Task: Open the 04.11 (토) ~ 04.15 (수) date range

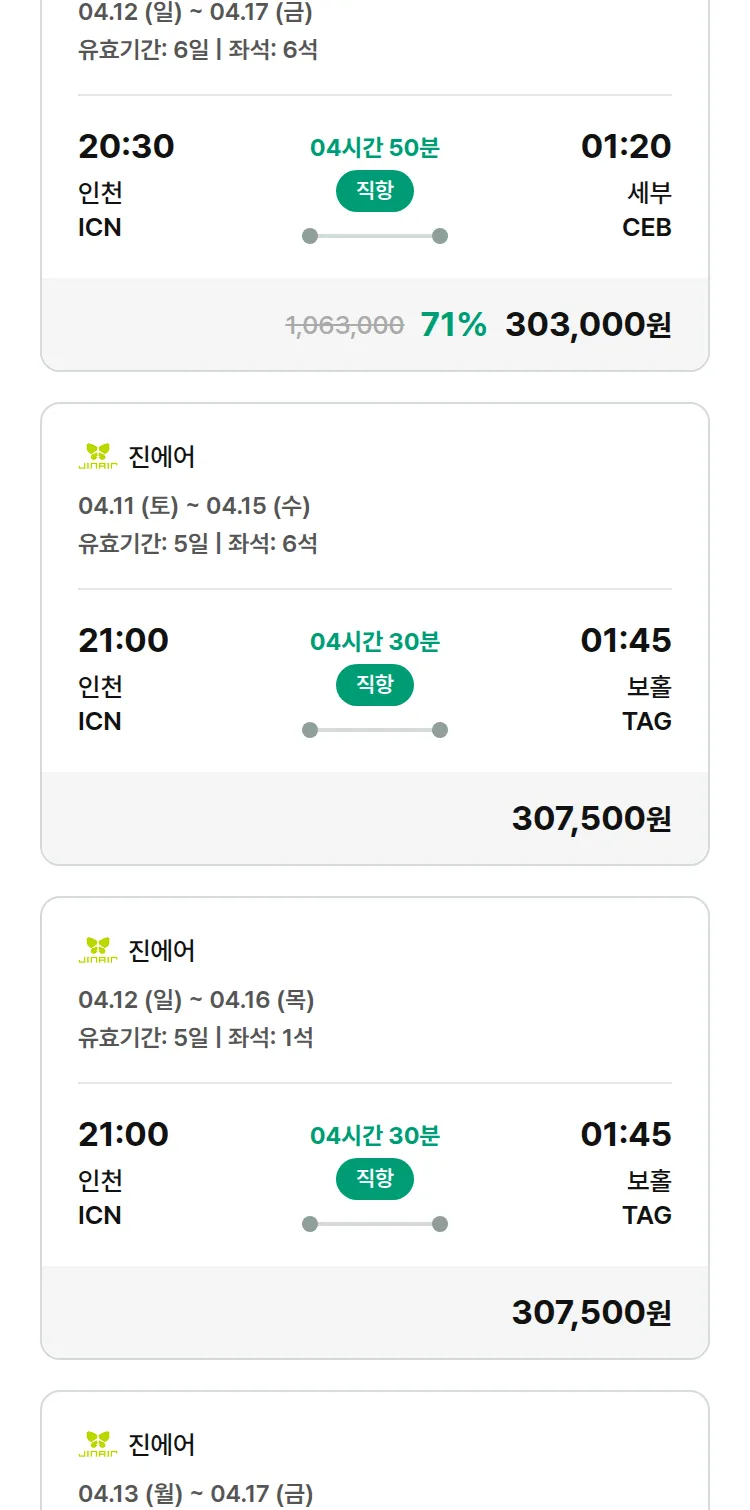Action: click(x=196, y=506)
